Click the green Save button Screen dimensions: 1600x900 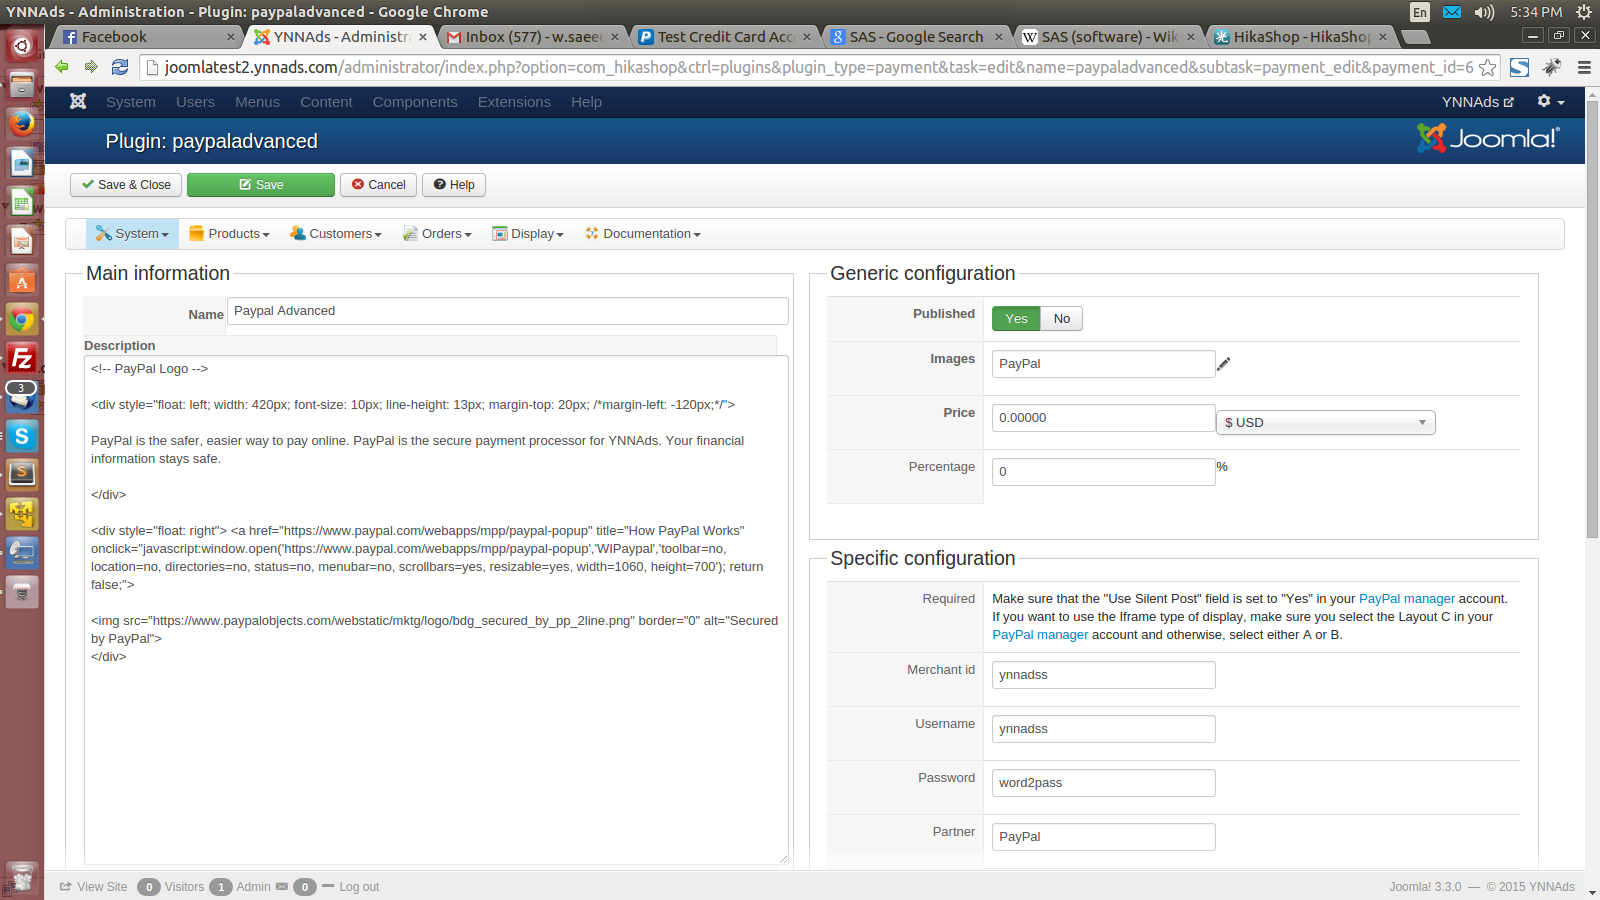pos(261,185)
